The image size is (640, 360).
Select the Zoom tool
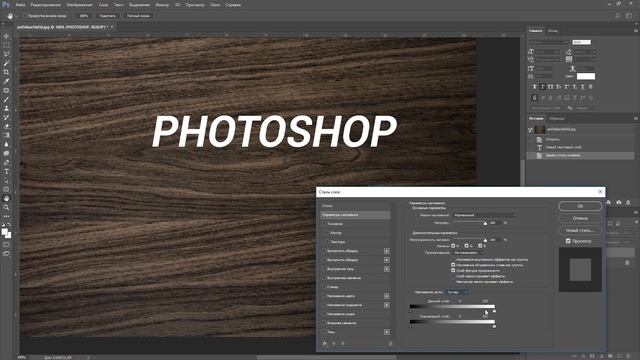pyautogui.click(x=6, y=207)
